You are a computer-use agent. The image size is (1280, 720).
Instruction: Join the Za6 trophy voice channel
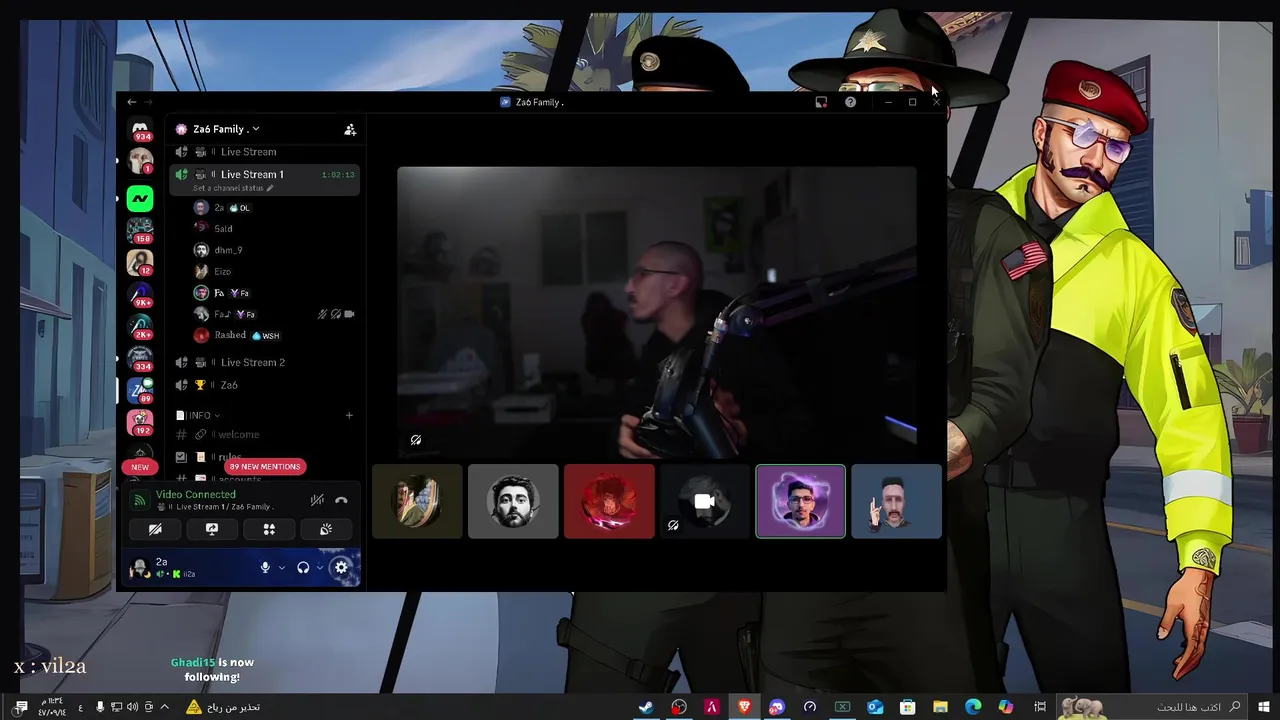264,385
